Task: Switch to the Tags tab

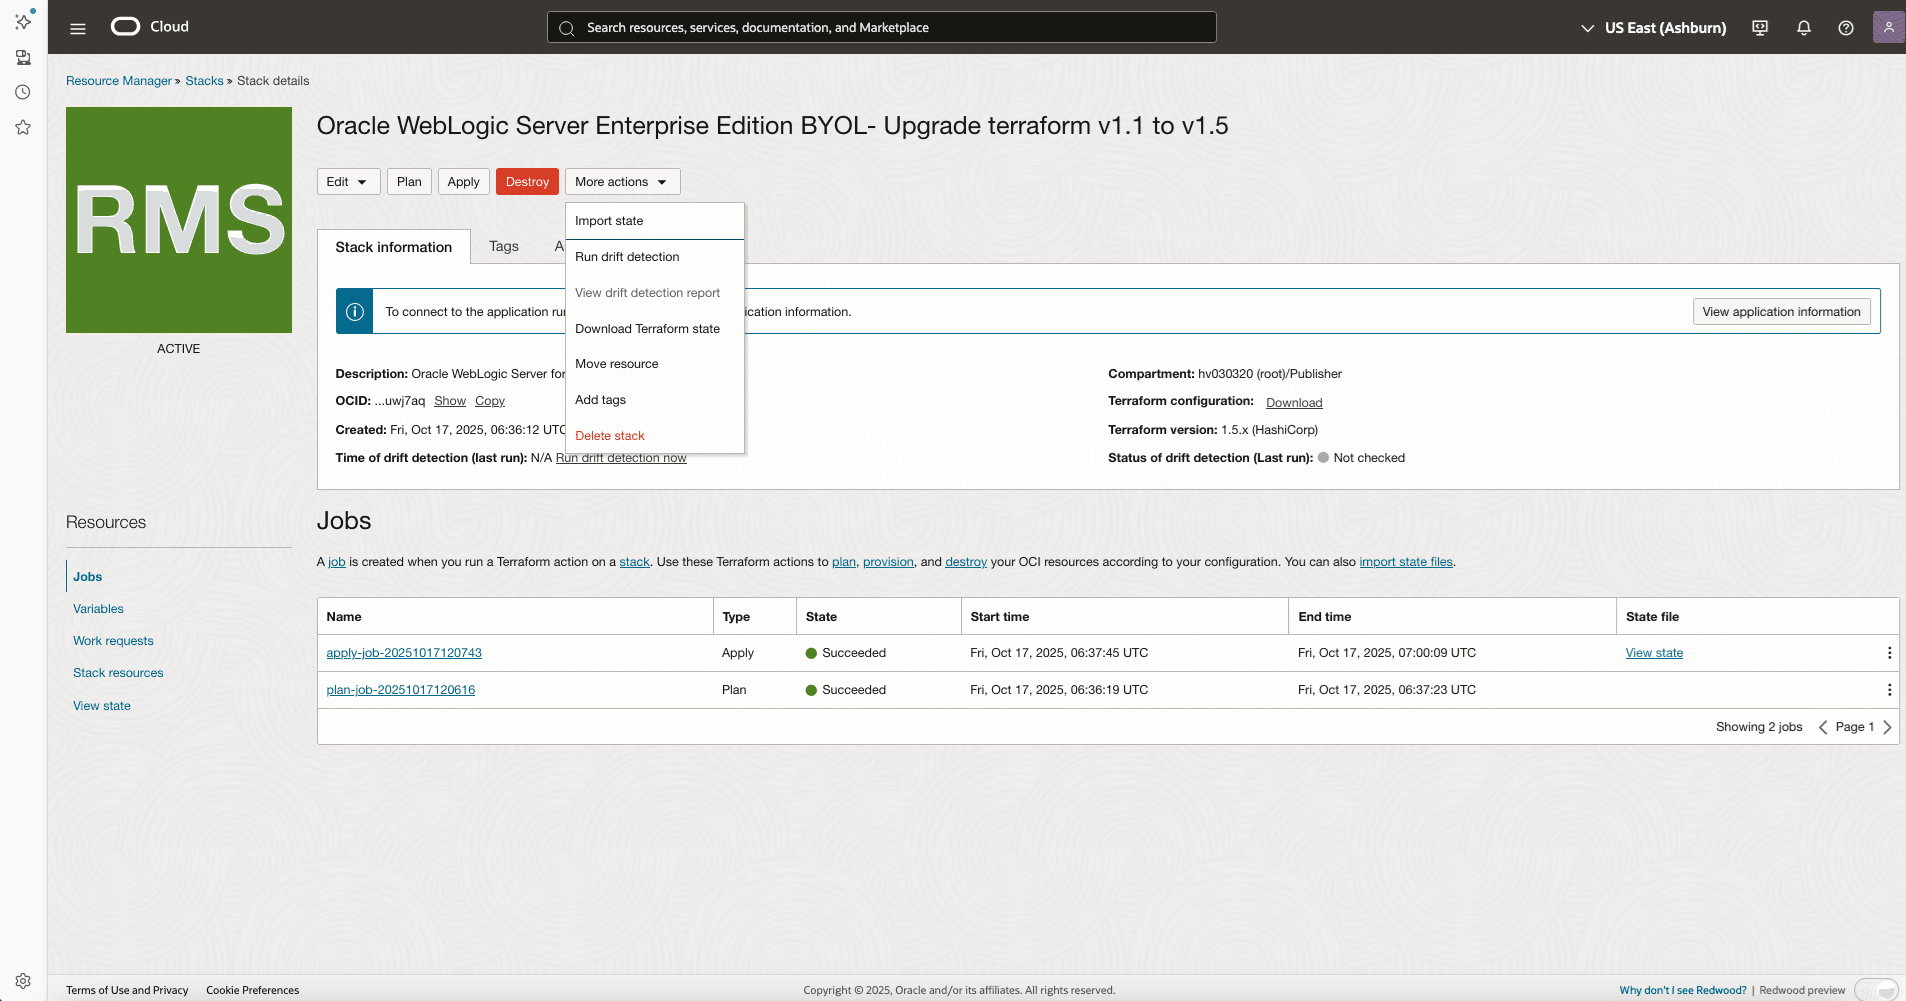Action: tap(503, 246)
